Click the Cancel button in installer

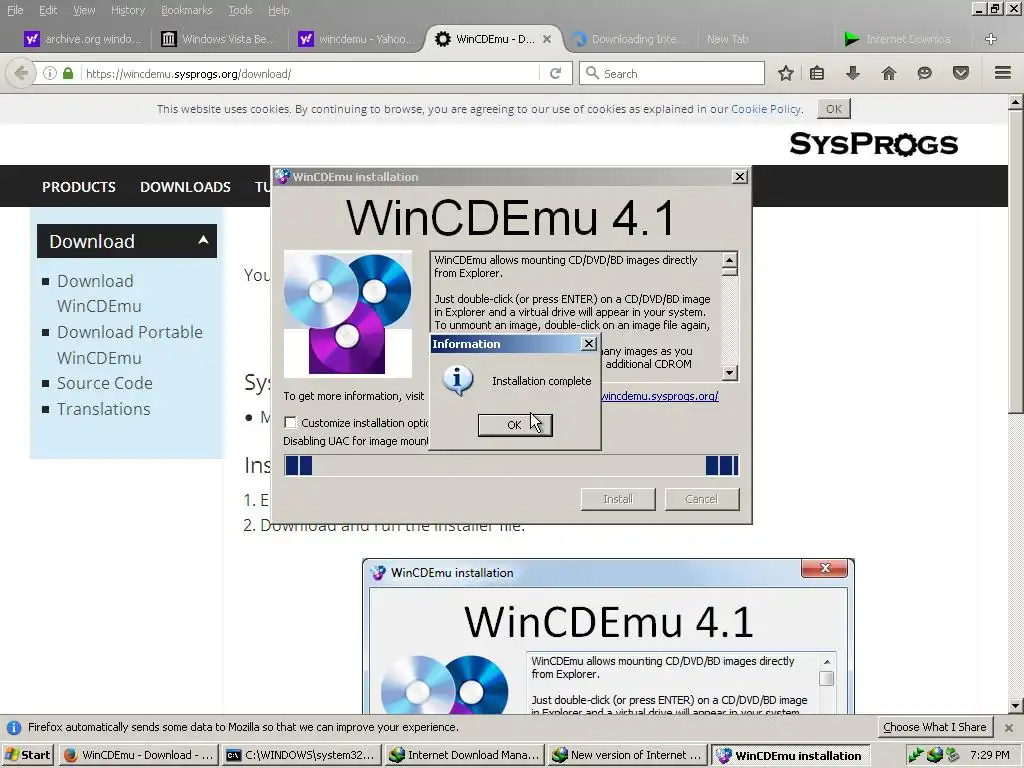point(701,499)
